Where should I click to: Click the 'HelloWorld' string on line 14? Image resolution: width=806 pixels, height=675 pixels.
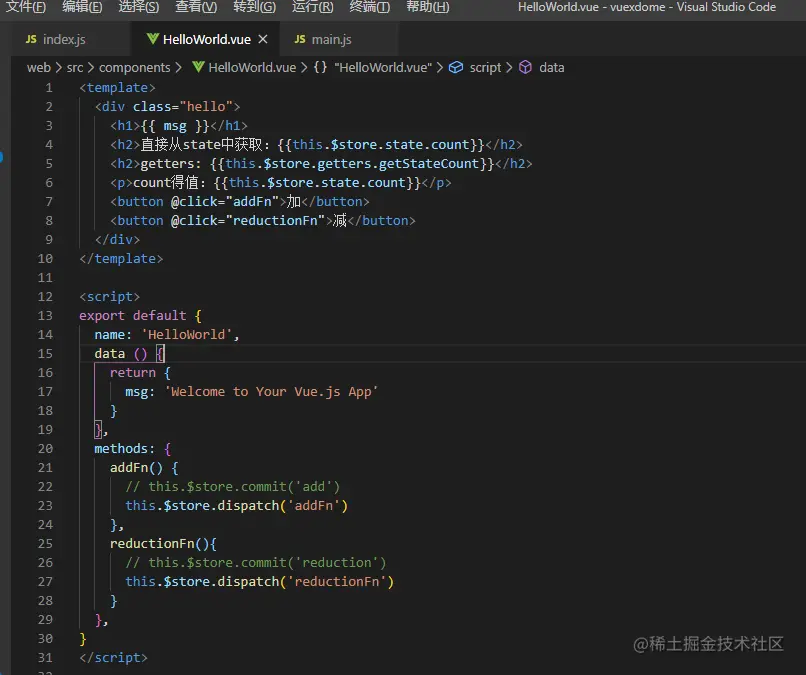coord(186,335)
